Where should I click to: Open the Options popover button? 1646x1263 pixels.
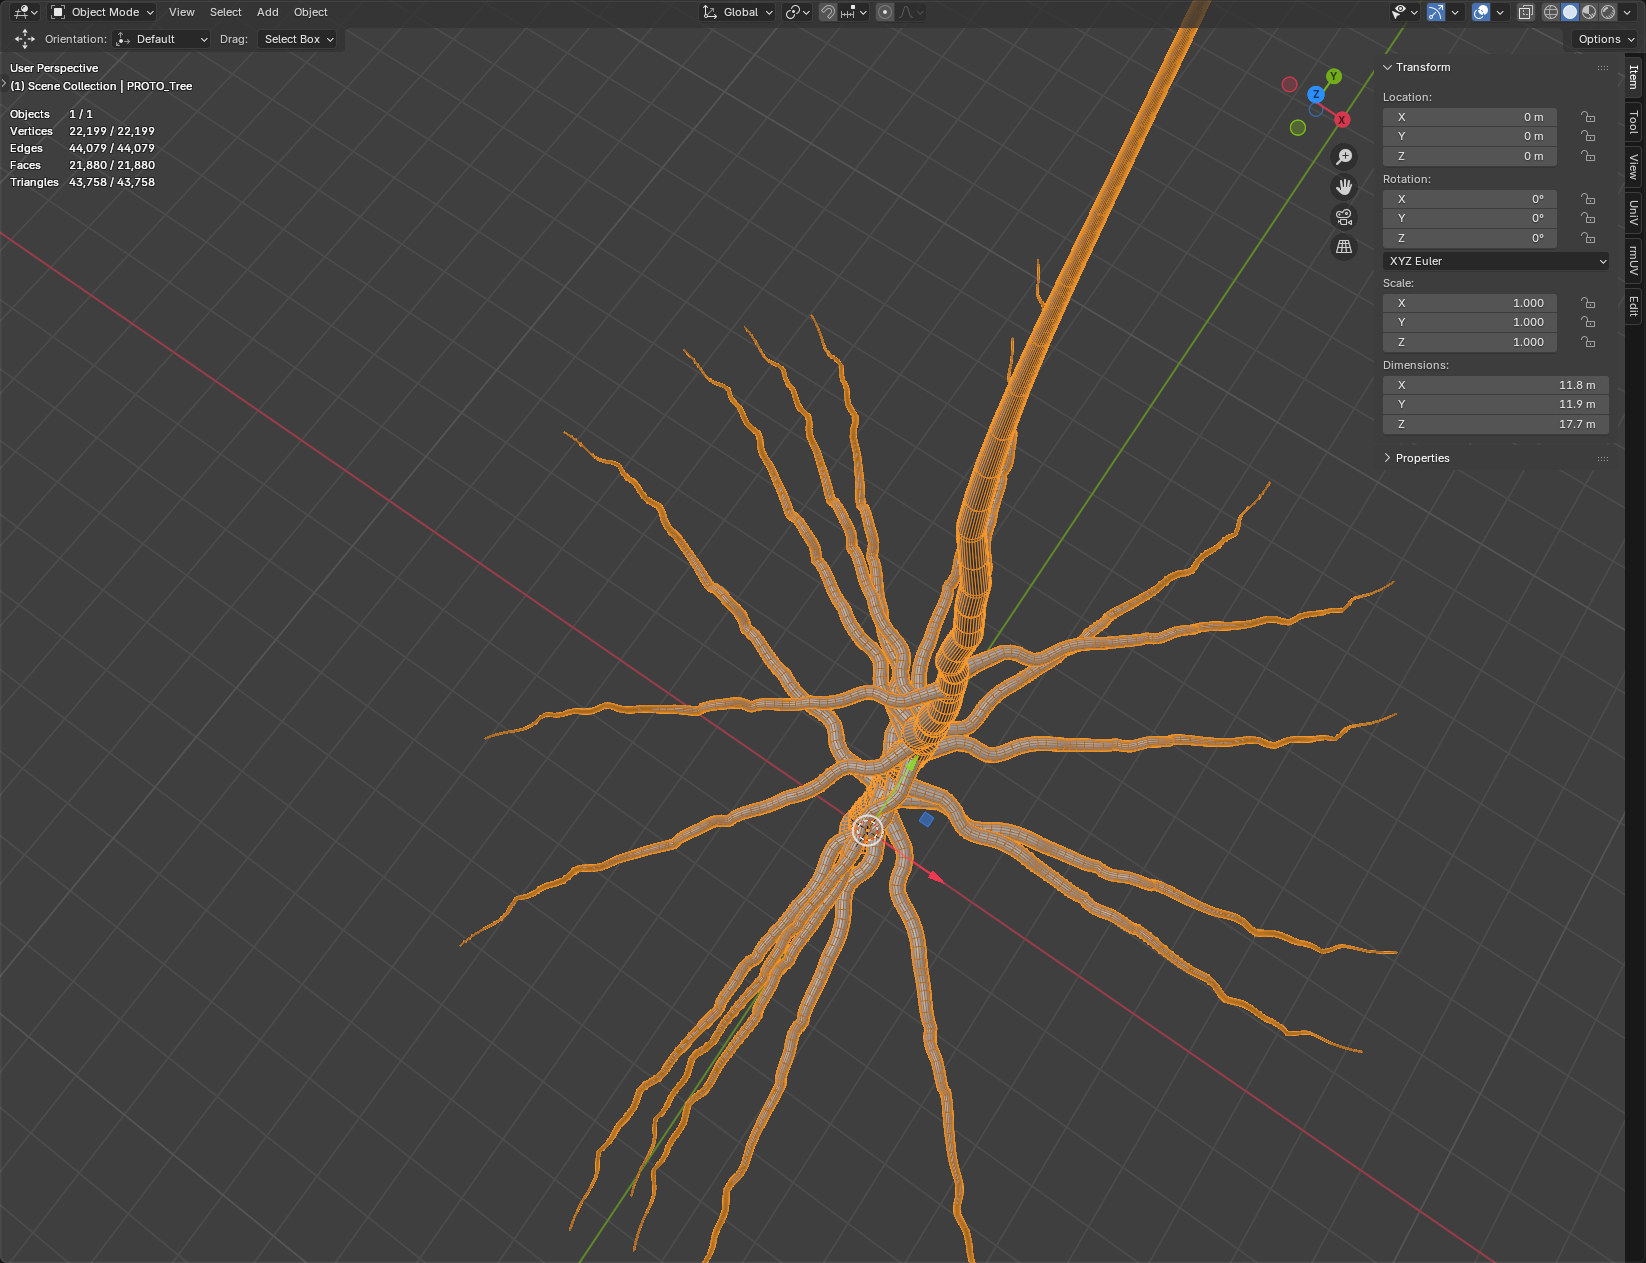click(x=1605, y=39)
